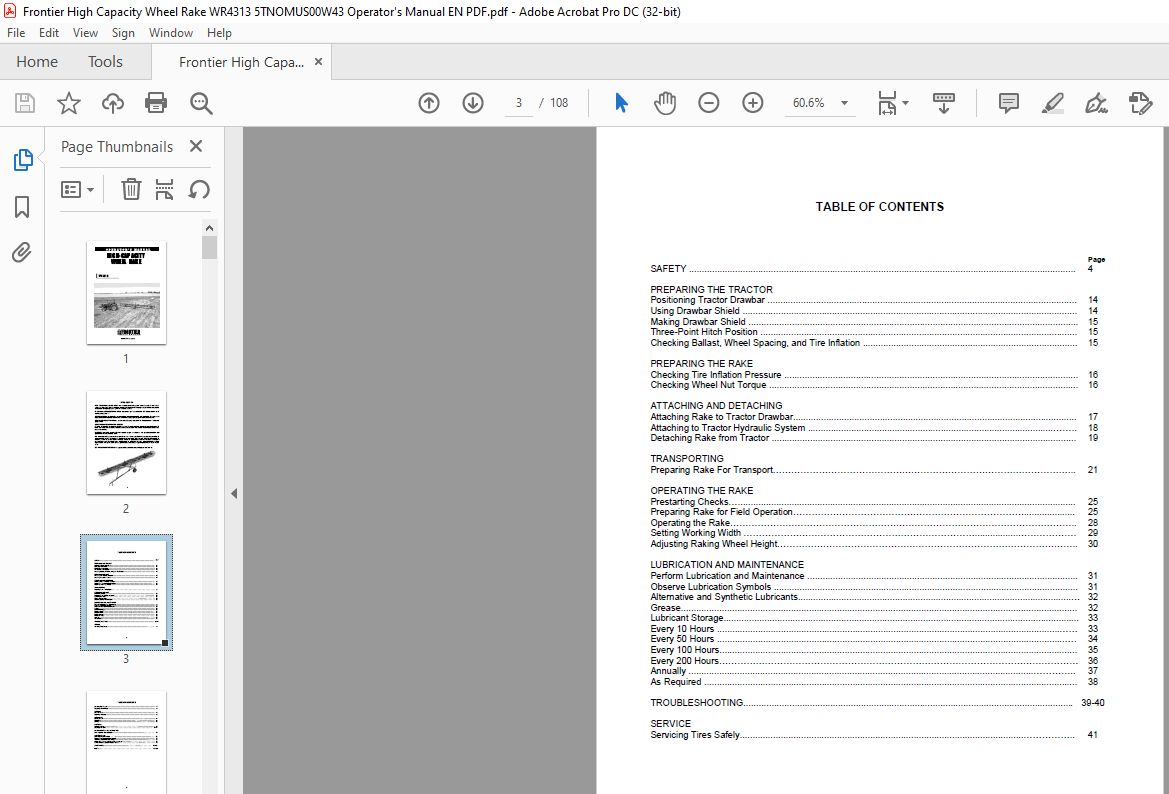
Task: Select the Highlight text tool
Action: pos(1052,103)
